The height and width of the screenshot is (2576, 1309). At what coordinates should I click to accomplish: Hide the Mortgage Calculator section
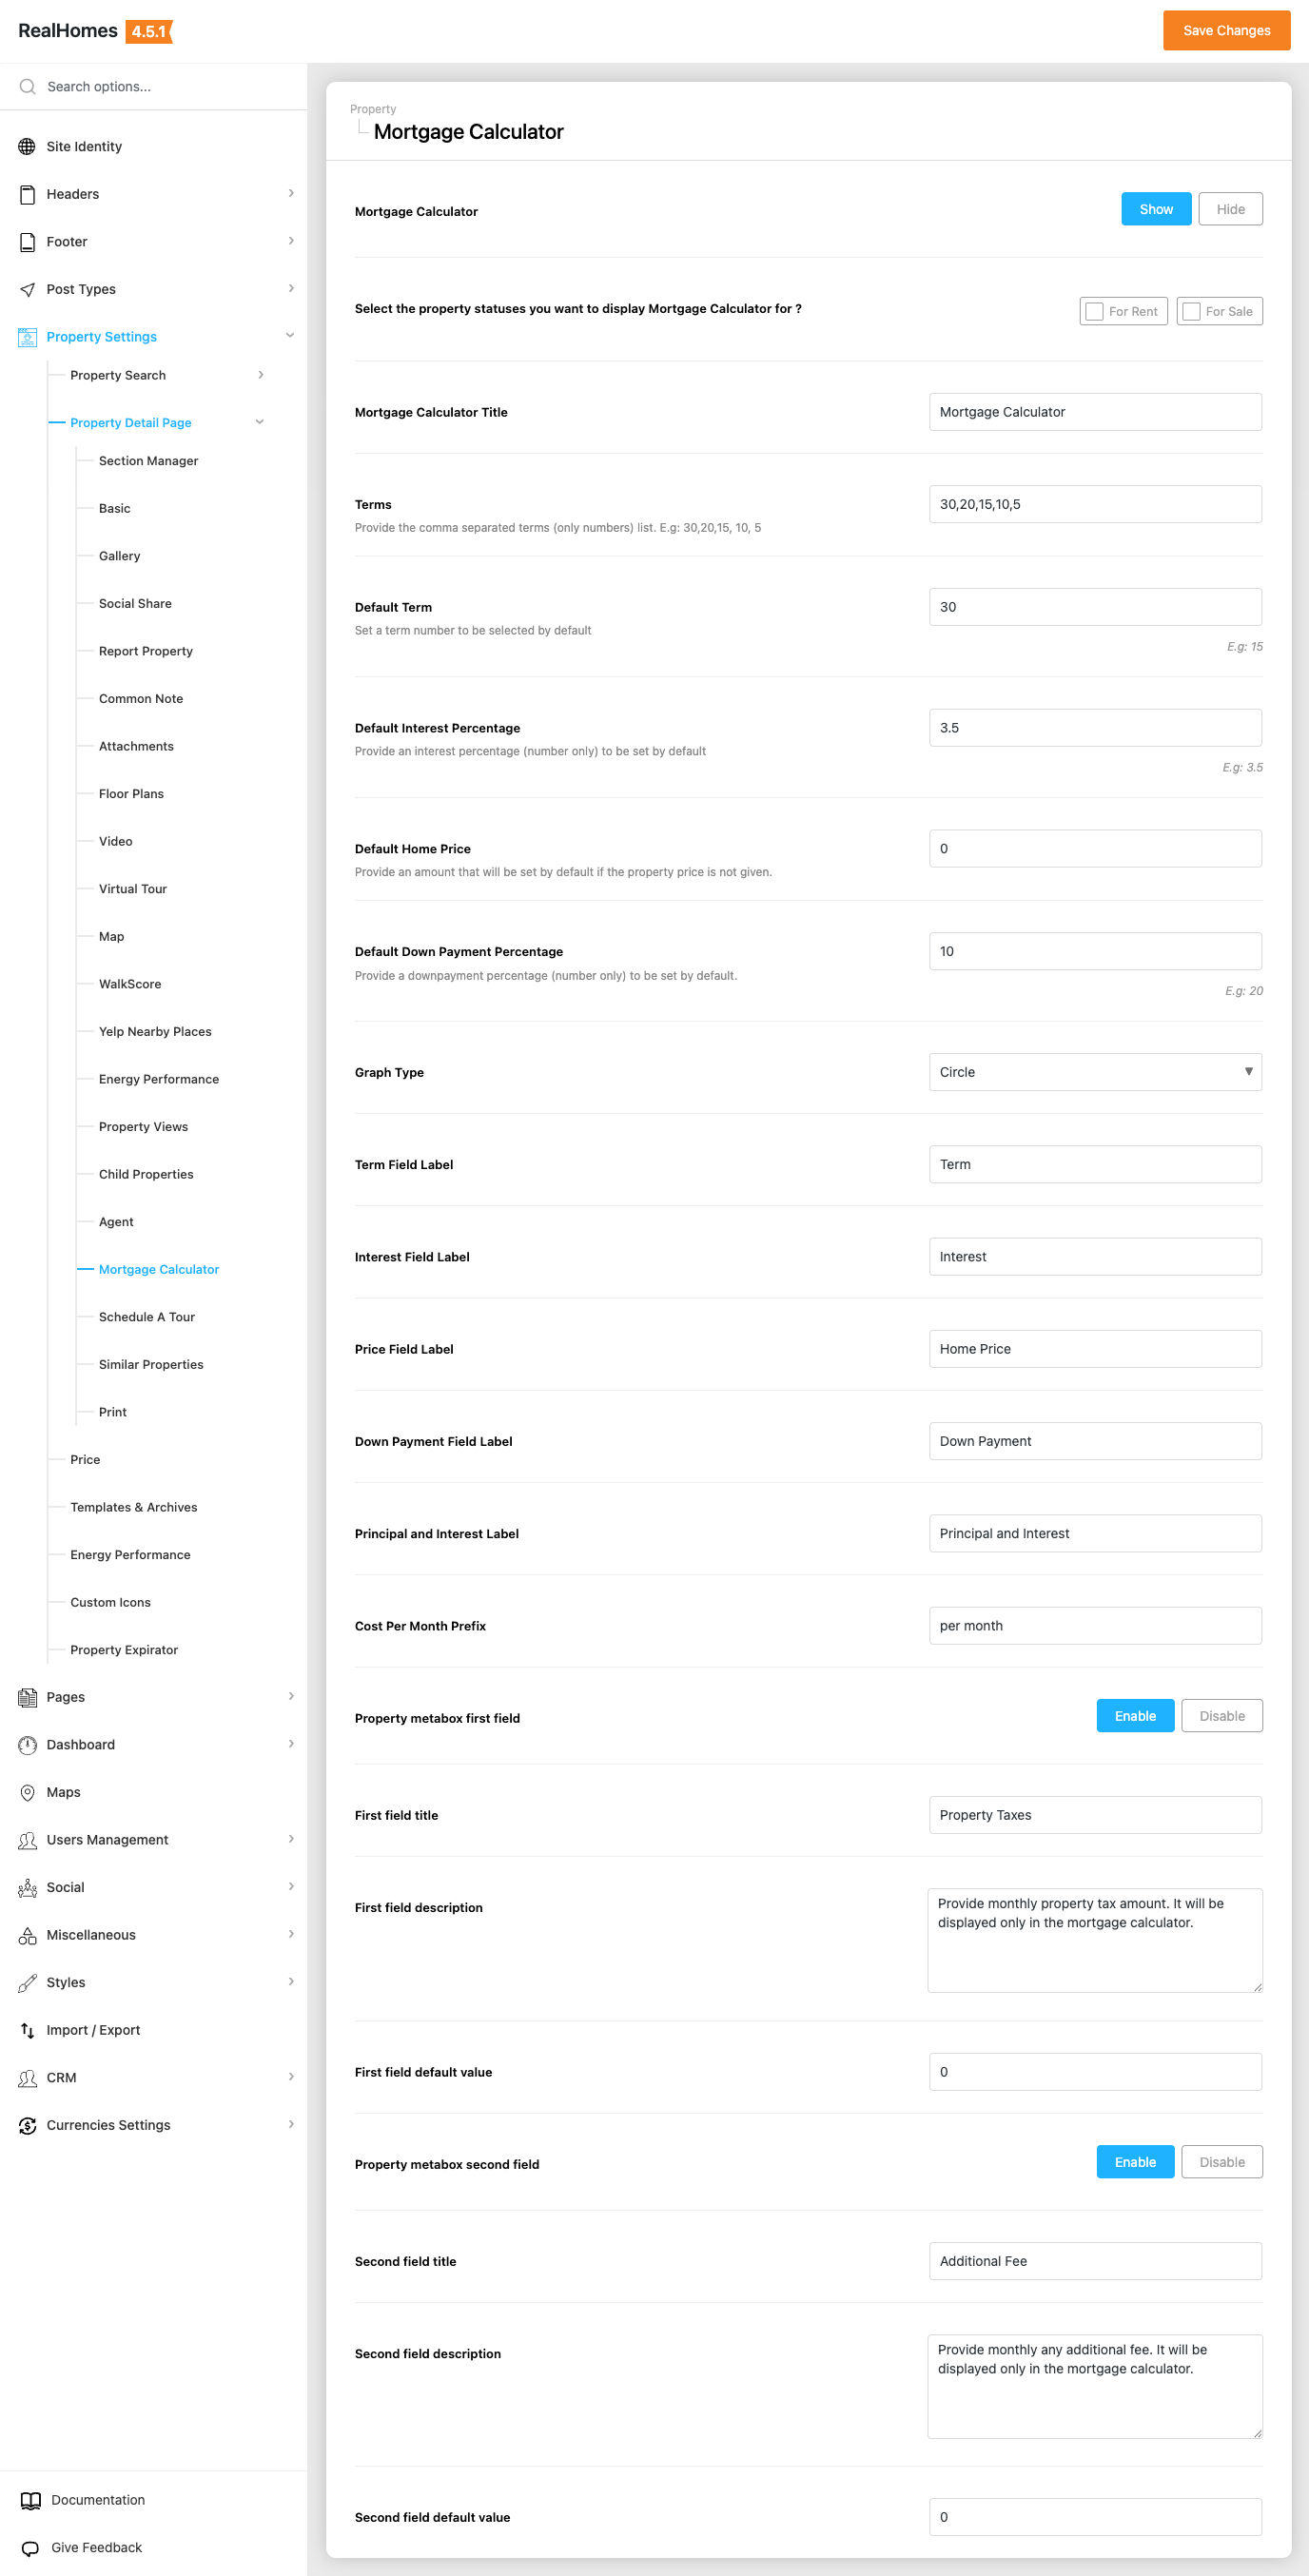click(1230, 210)
